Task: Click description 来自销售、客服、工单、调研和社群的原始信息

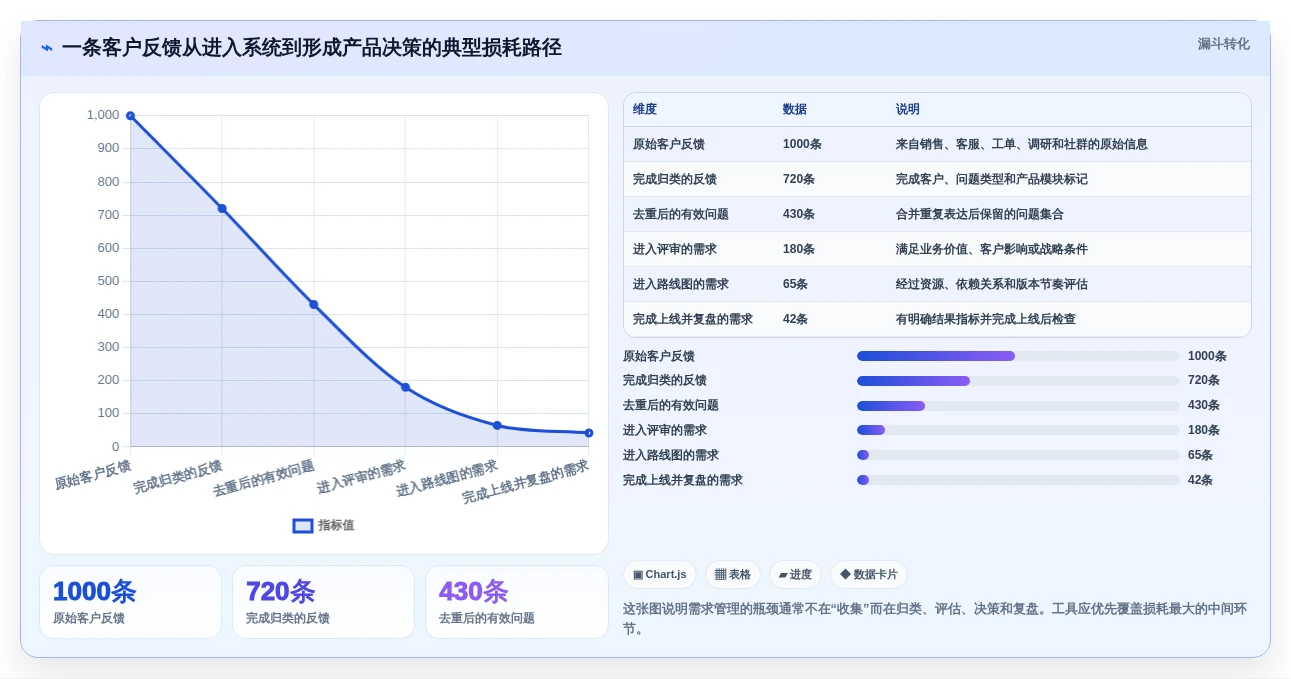Action: click(1022, 144)
